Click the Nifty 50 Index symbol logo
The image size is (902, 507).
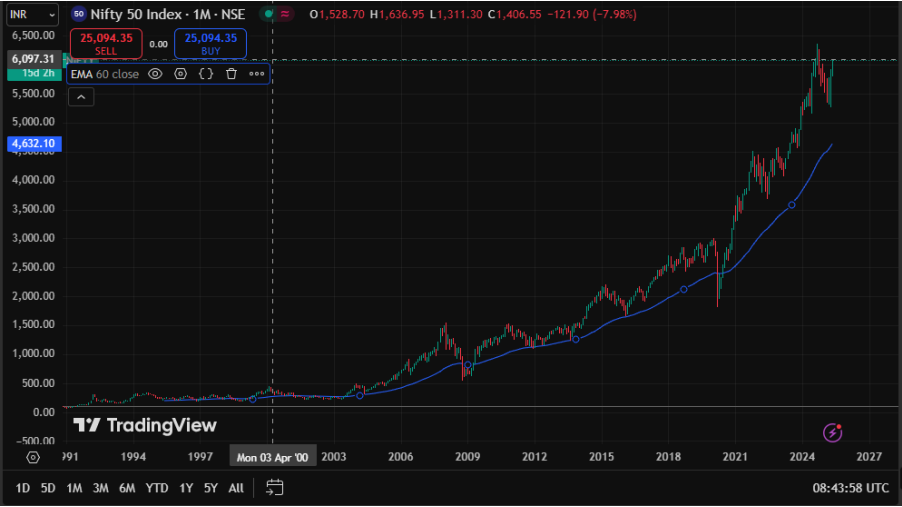click(78, 15)
